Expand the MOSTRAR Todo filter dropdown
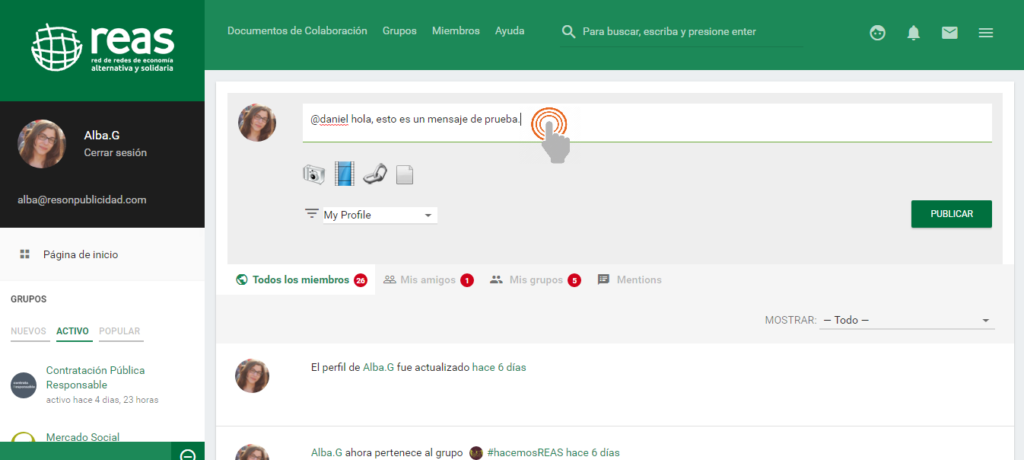 click(x=906, y=320)
